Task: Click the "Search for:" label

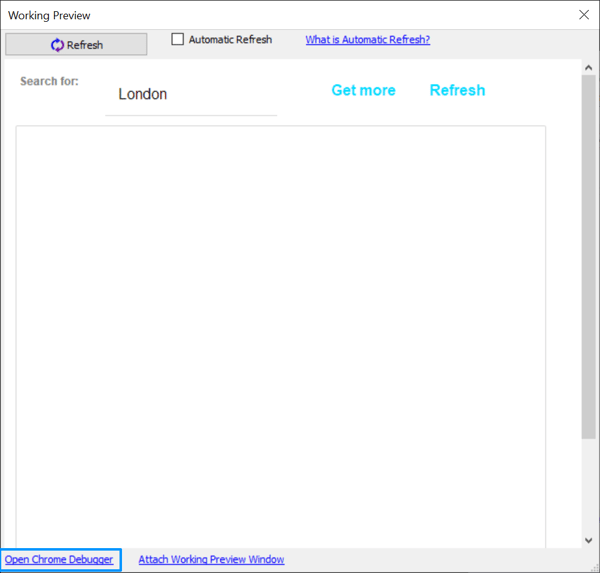Action: pos(49,81)
